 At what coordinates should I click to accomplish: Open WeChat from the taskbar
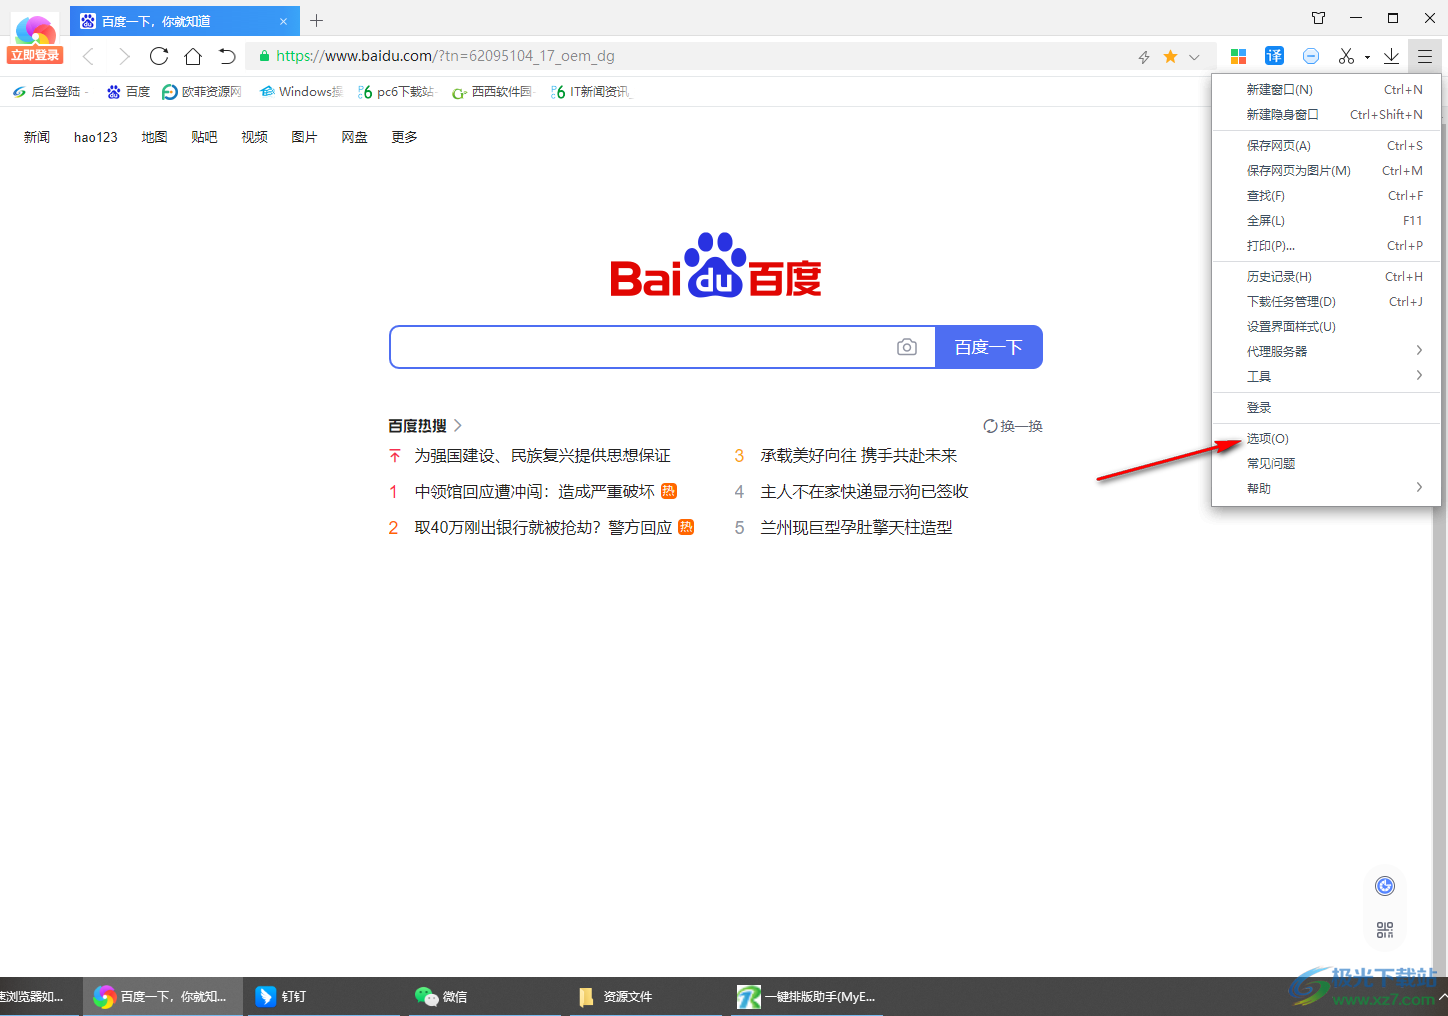pyautogui.click(x=440, y=996)
